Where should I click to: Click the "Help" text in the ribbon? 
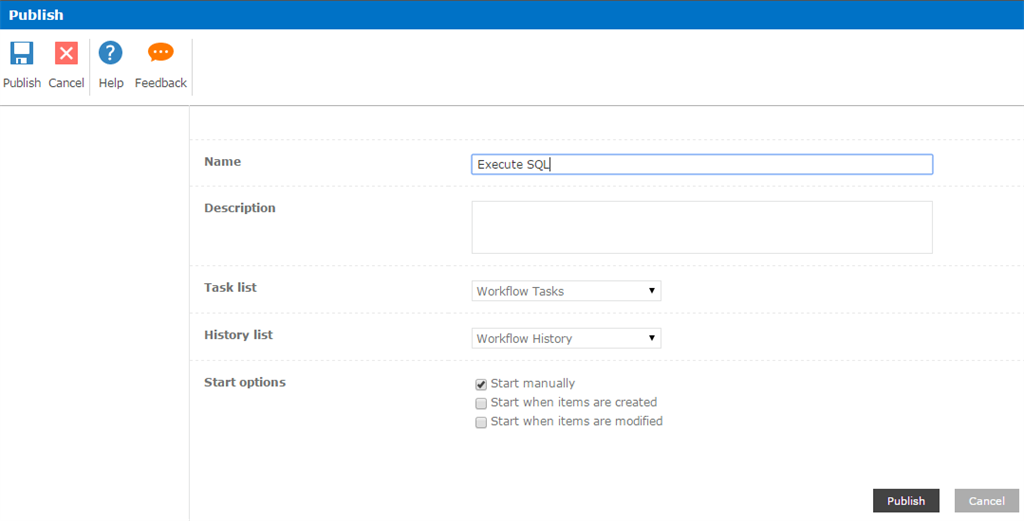pyautogui.click(x=111, y=83)
